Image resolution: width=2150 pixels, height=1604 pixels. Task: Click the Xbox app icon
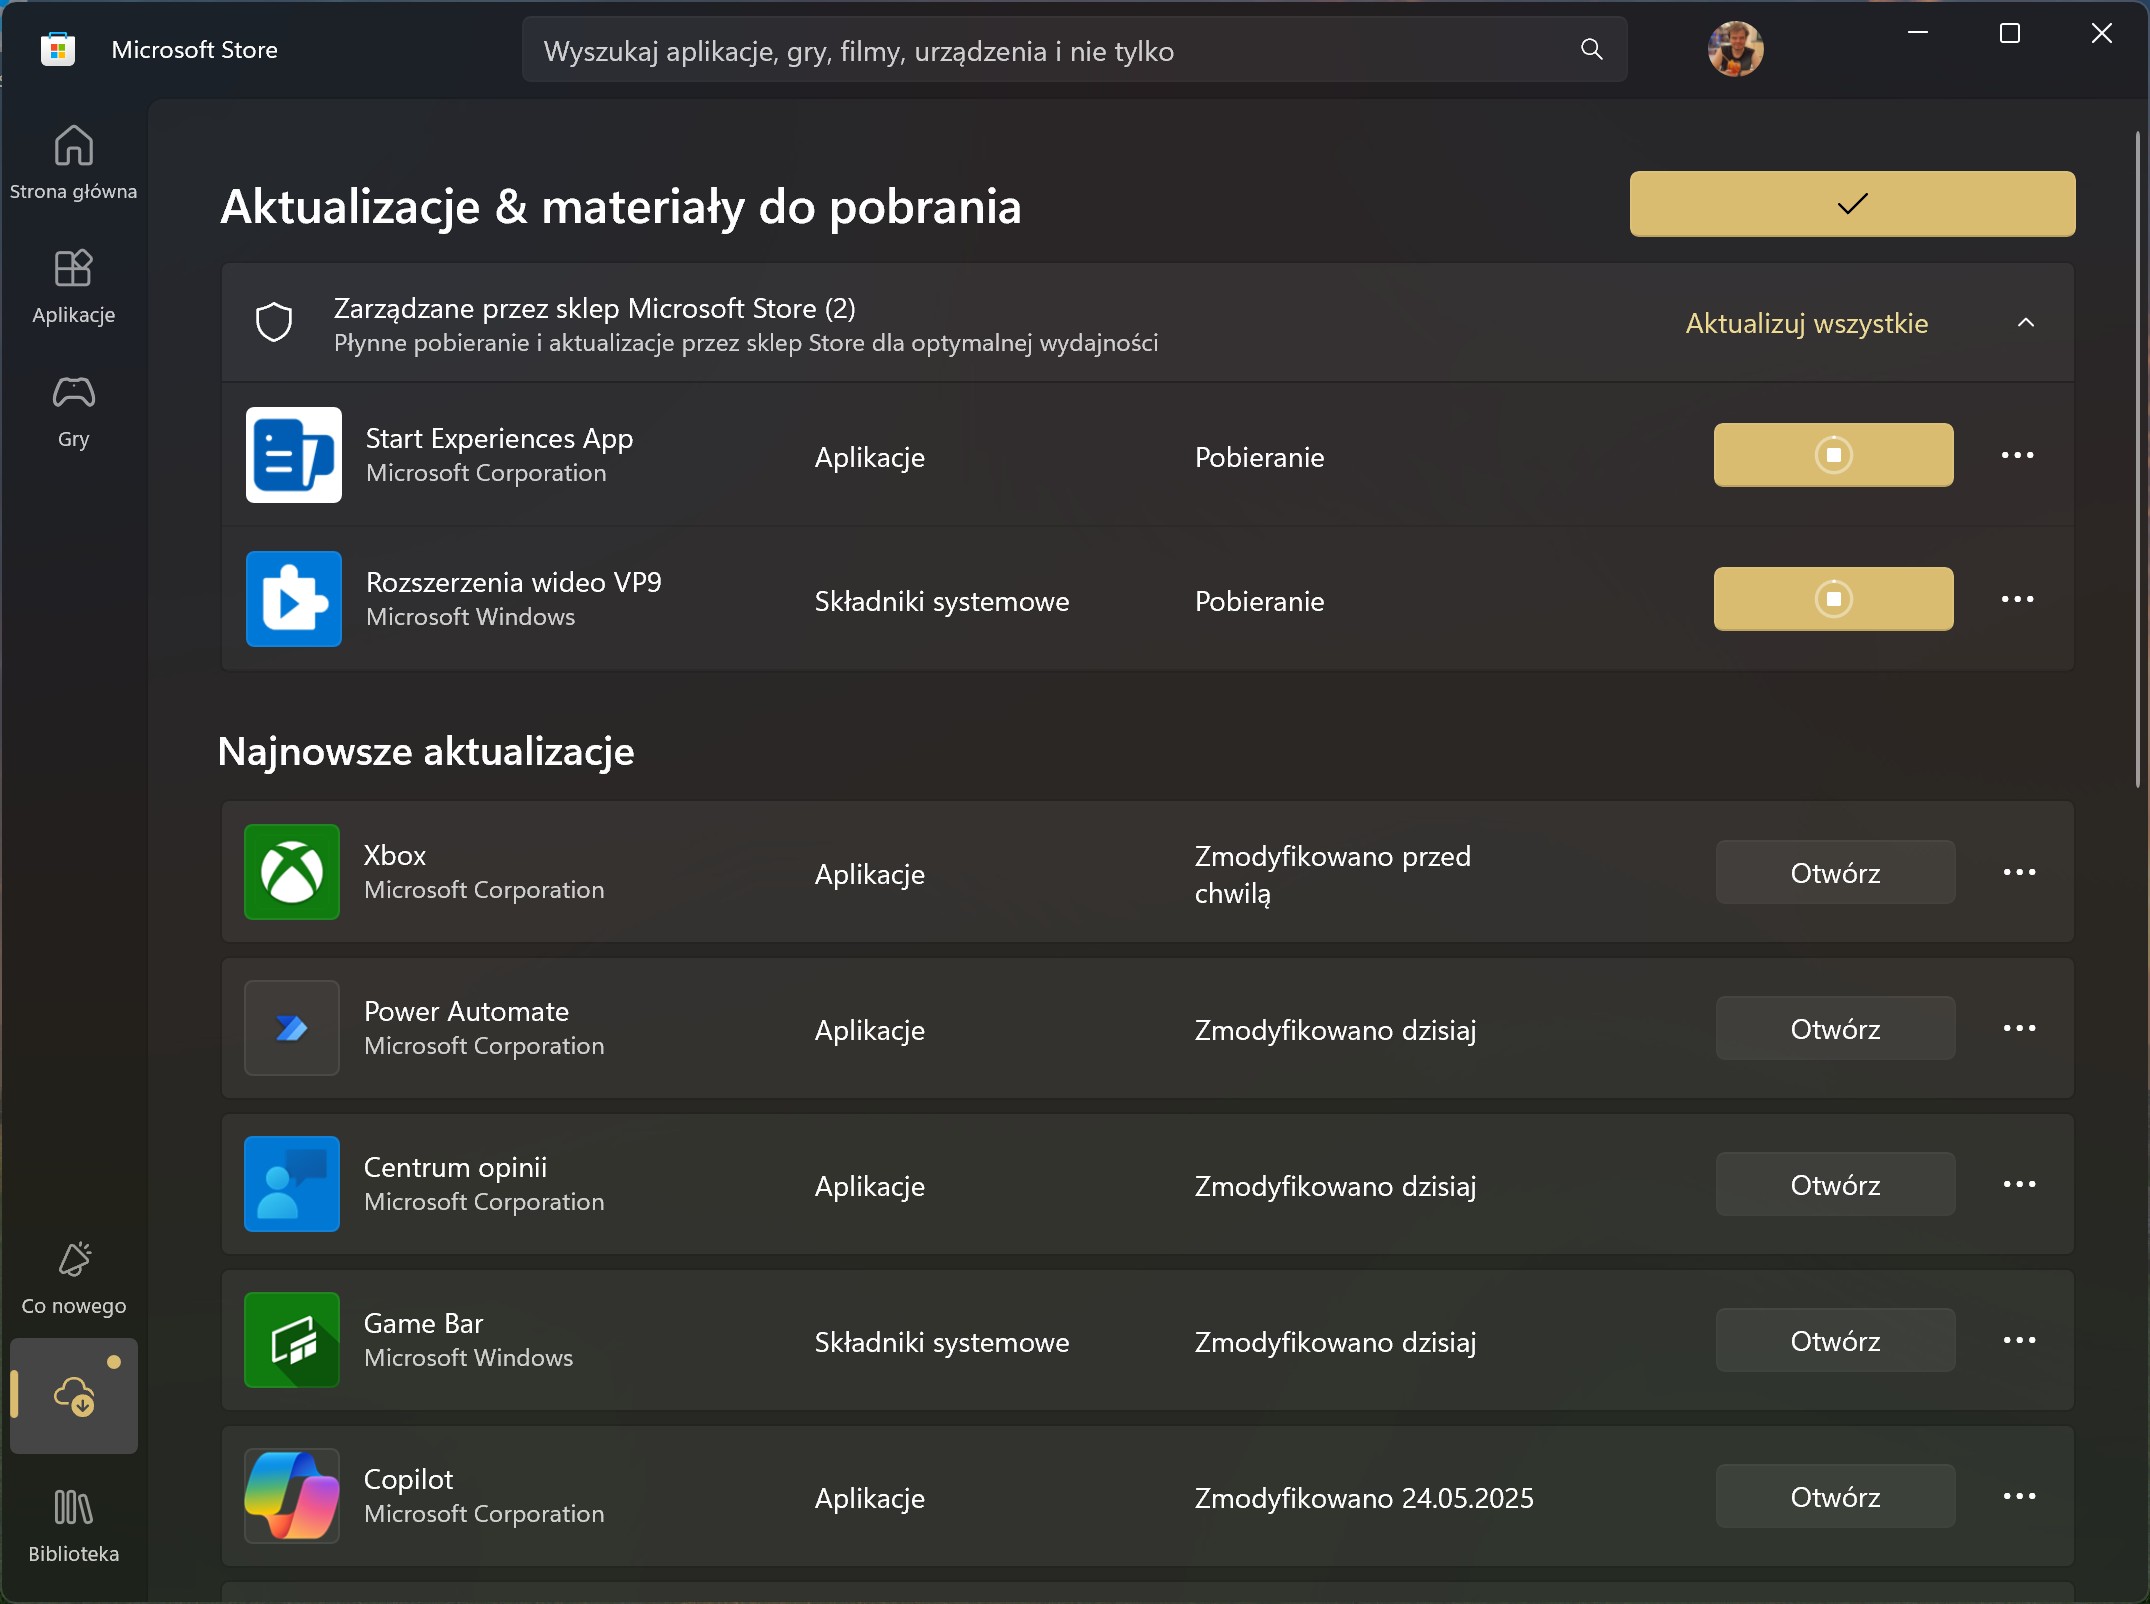coord(291,872)
